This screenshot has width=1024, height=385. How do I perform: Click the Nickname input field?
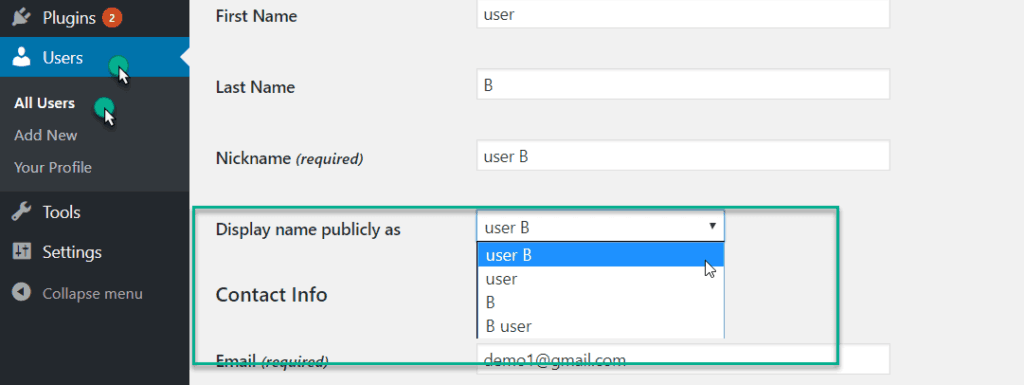(x=683, y=156)
